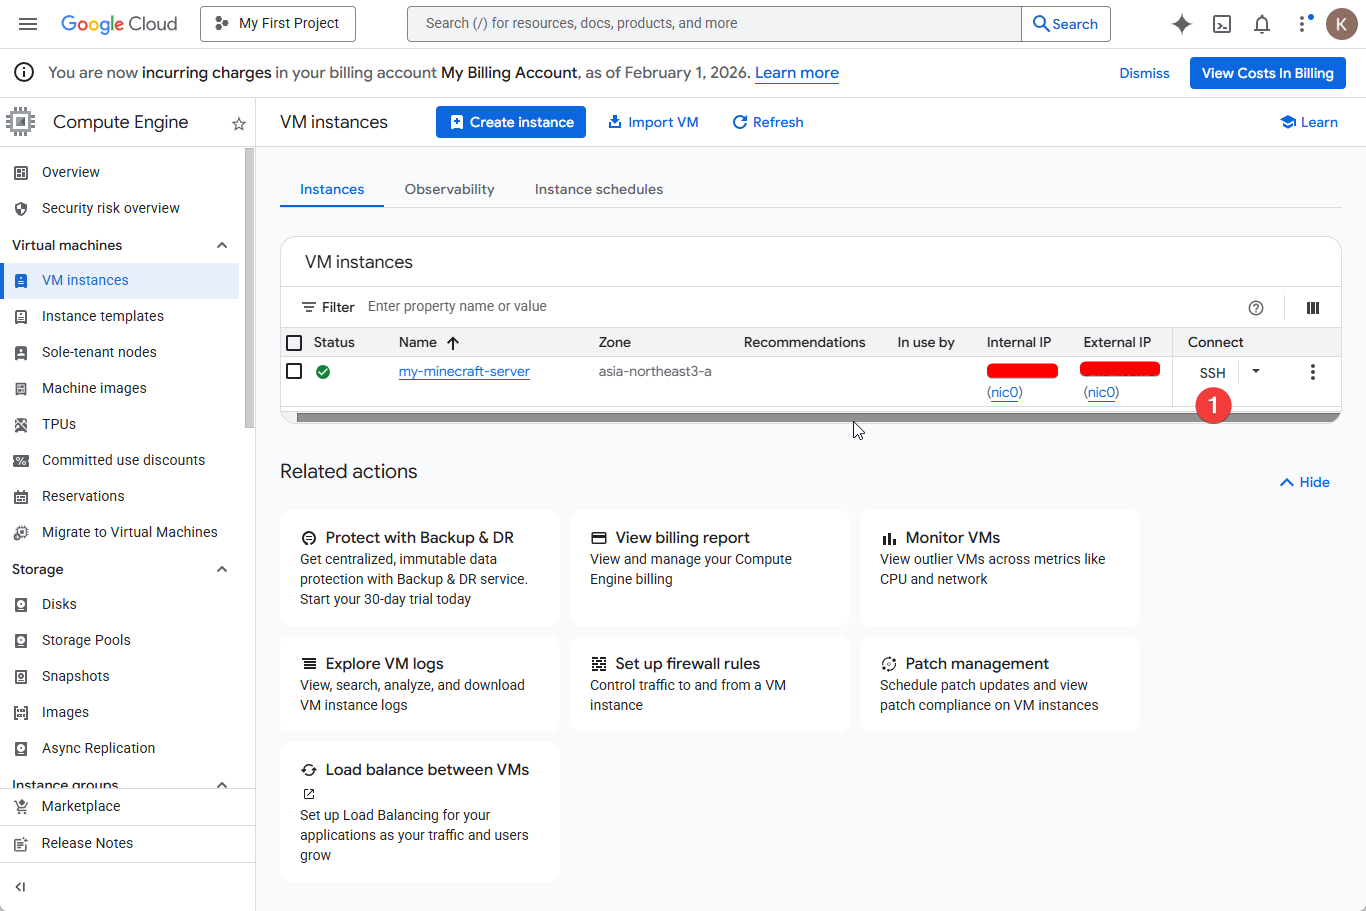Click the Filter list icon
This screenshot has height=911, width=1366.
point(309,308)
